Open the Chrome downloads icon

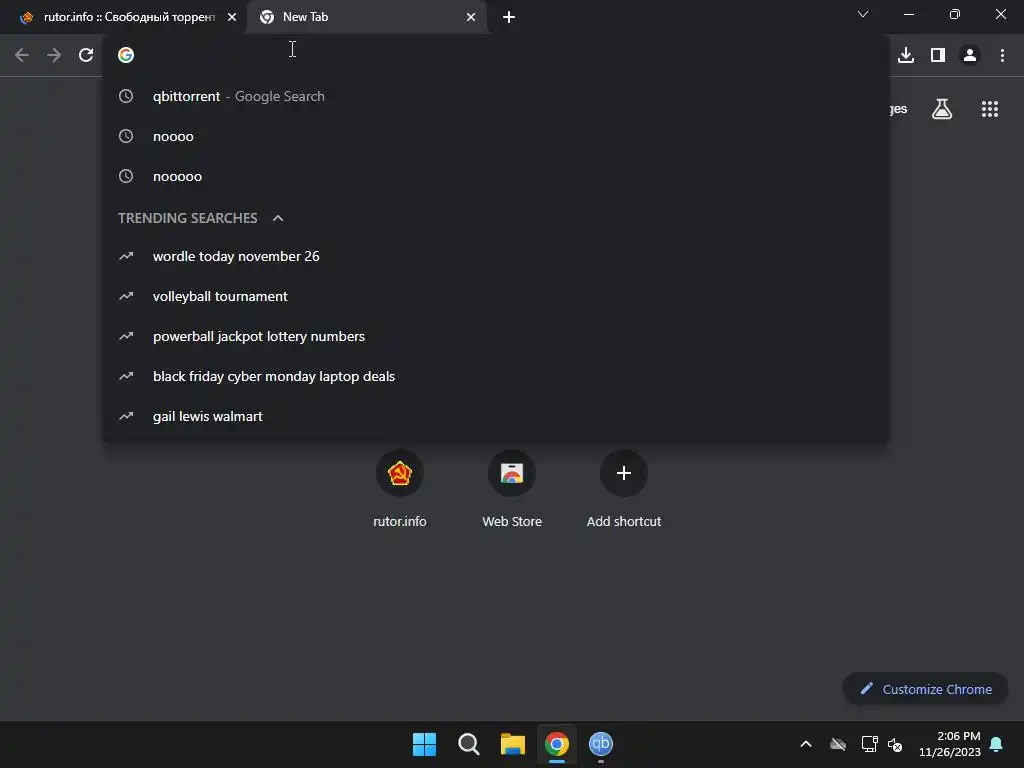(906, 55)
